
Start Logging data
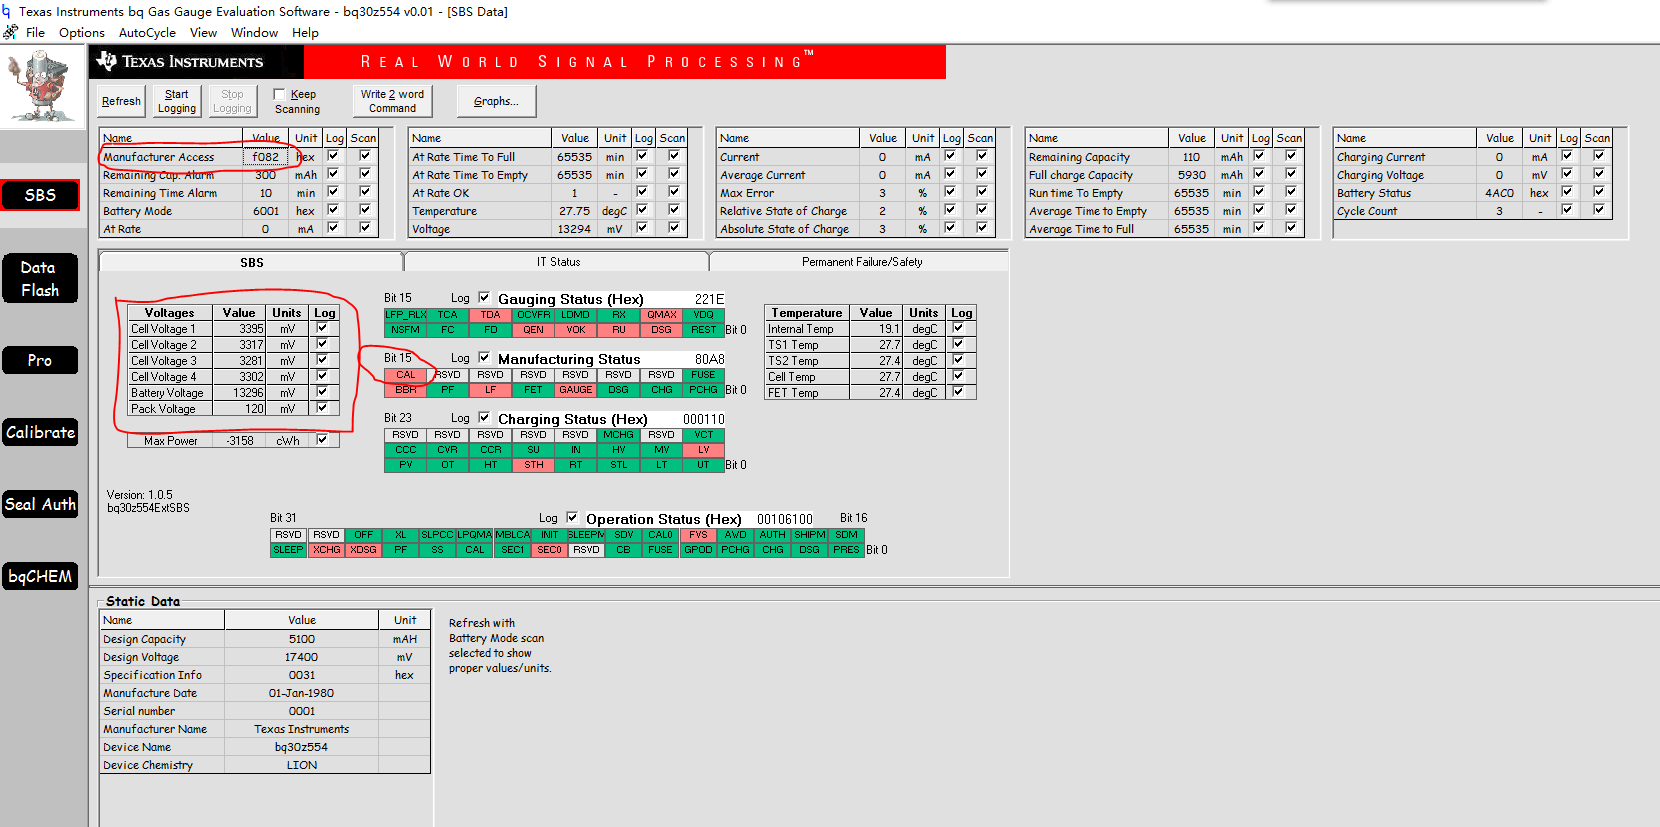[177, 101]
